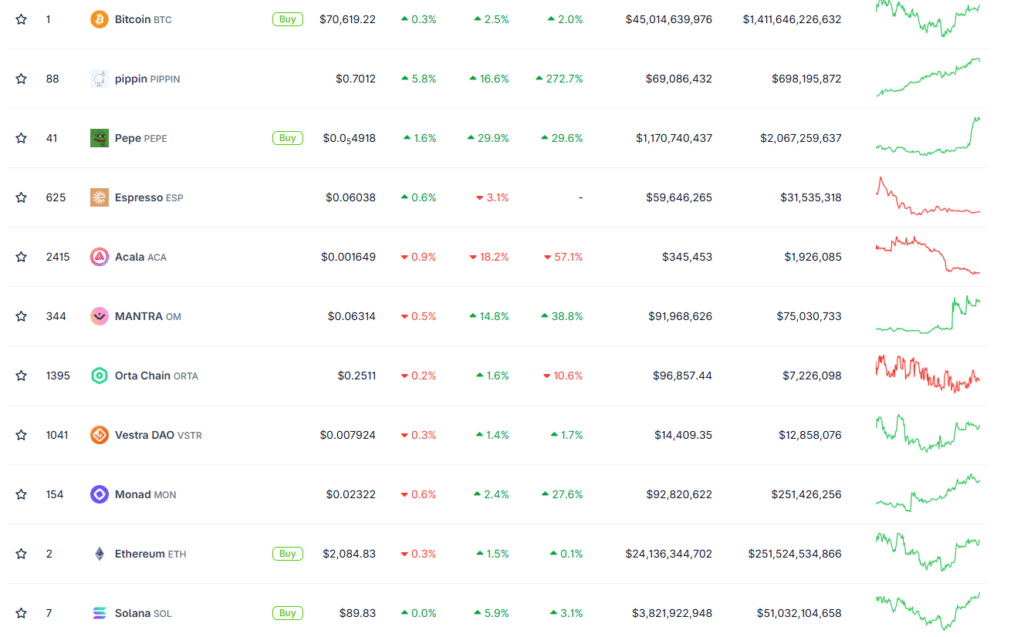Screen dimensions: 1024x637
Task: View the Pepe 7-day sparkline chart
Action: pyautogui.click(x=927, y=137)
